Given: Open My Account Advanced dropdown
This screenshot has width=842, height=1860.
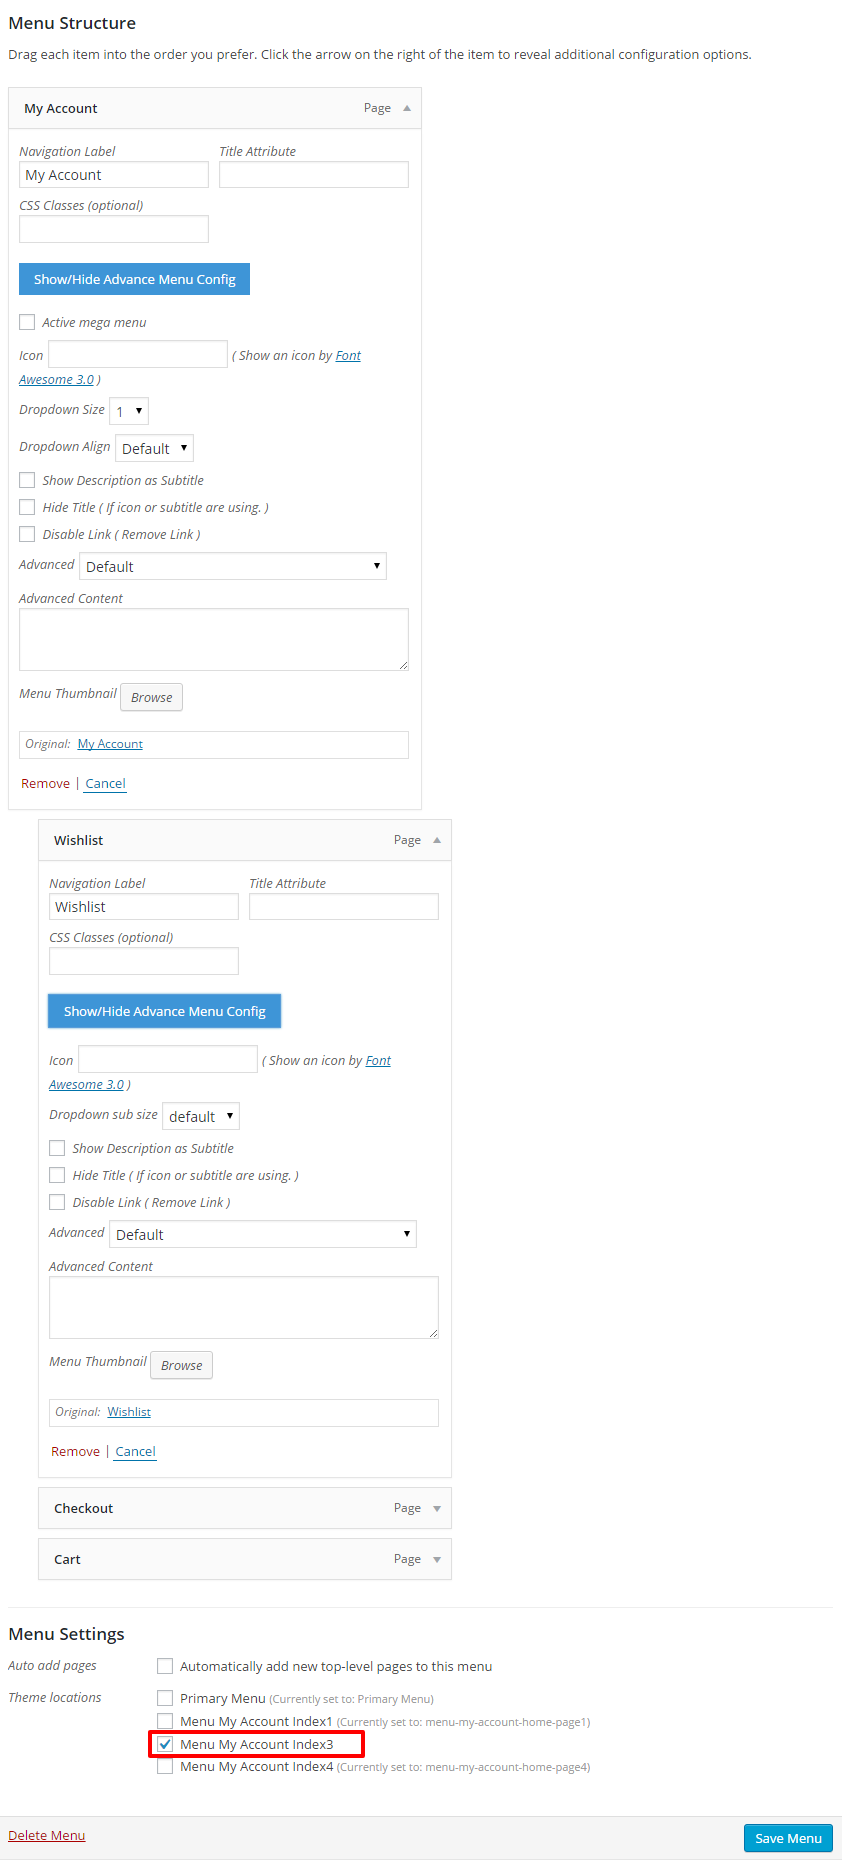Looking at the screenshot, I should click(x=233, y=566).
